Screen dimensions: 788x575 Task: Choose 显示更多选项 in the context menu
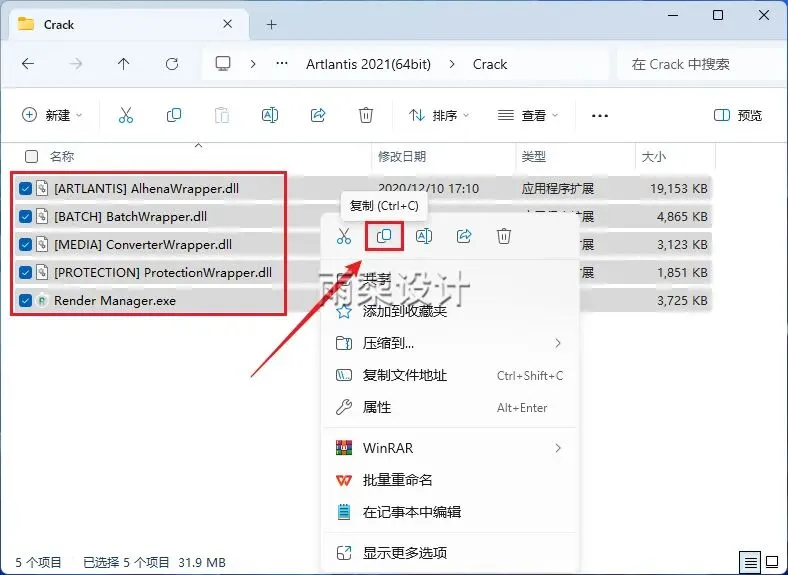point(449,553)
